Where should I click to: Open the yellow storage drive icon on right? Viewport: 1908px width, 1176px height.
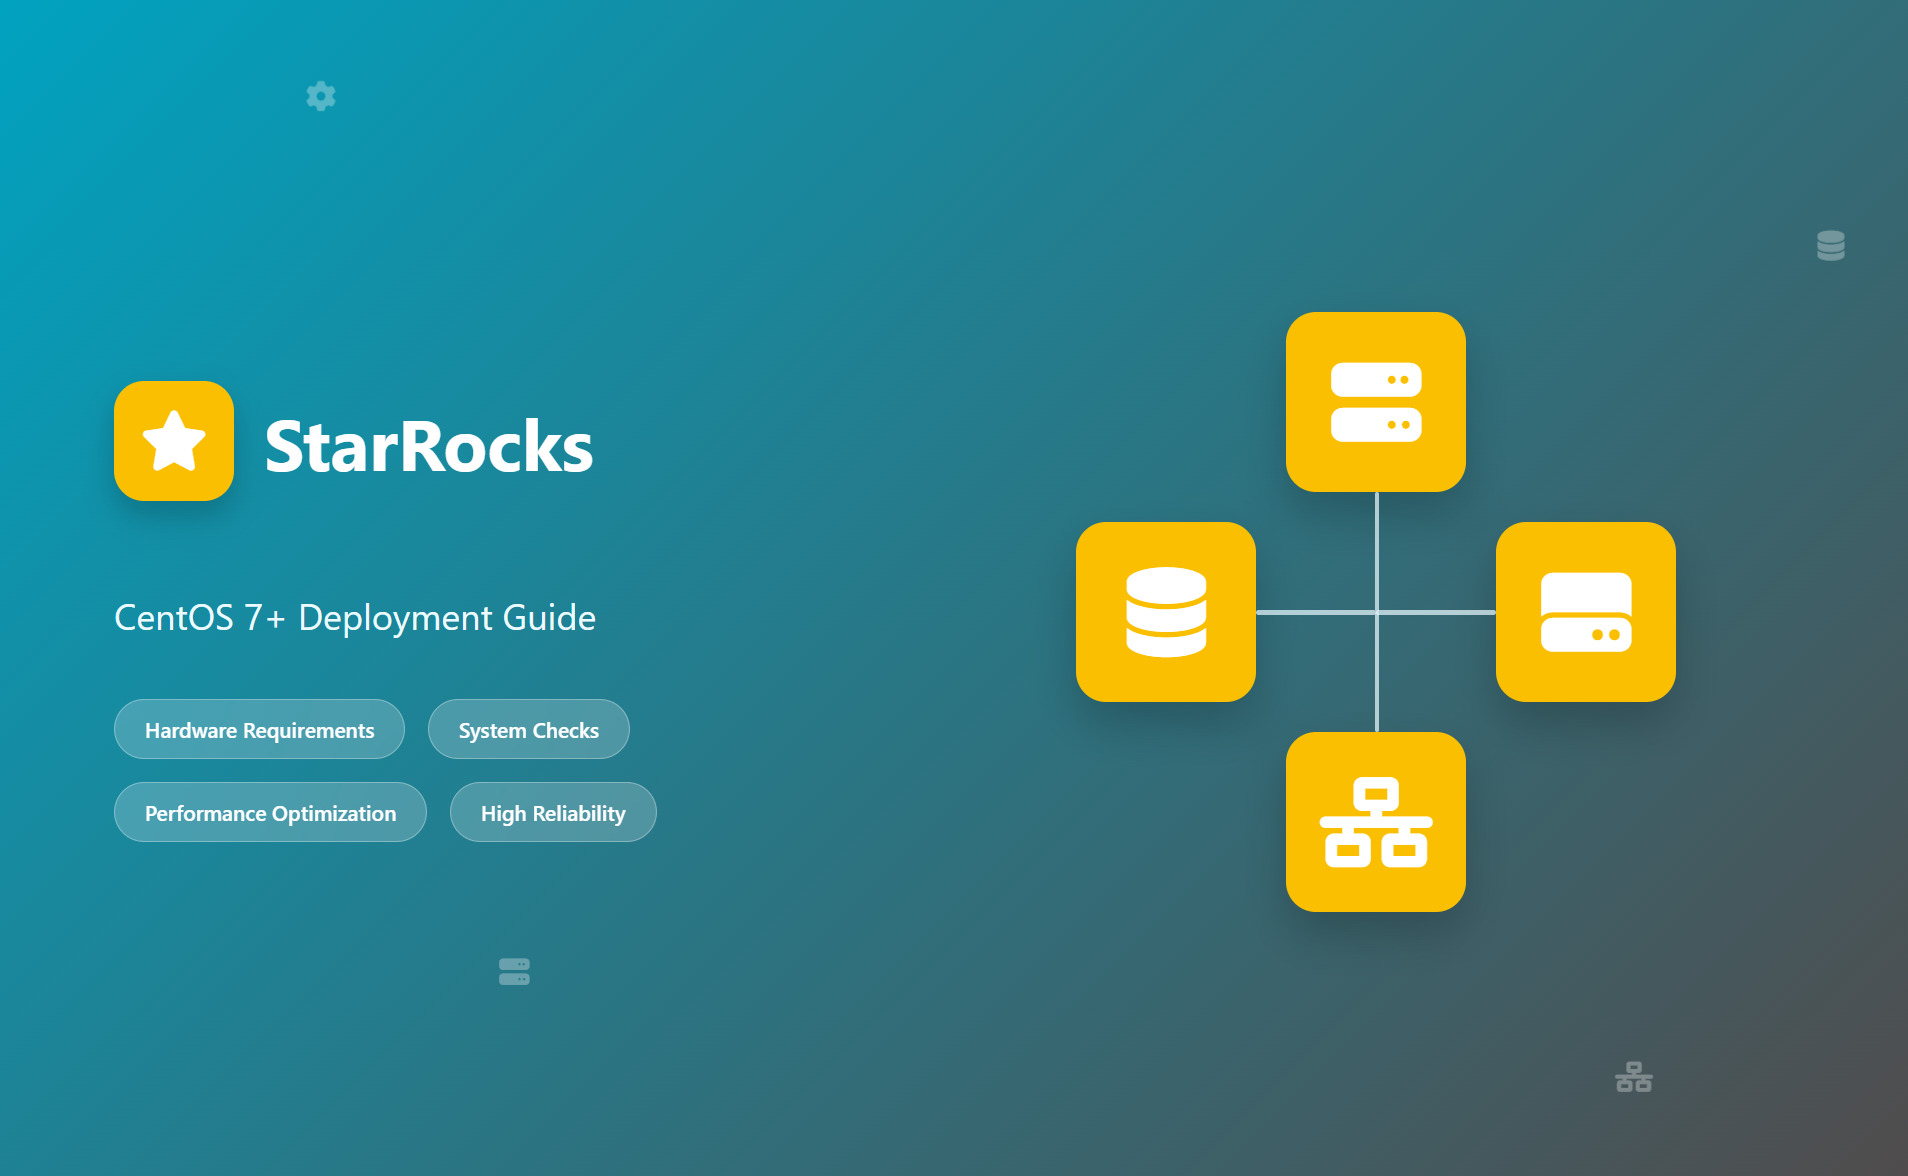click(x=1585, y=611)
